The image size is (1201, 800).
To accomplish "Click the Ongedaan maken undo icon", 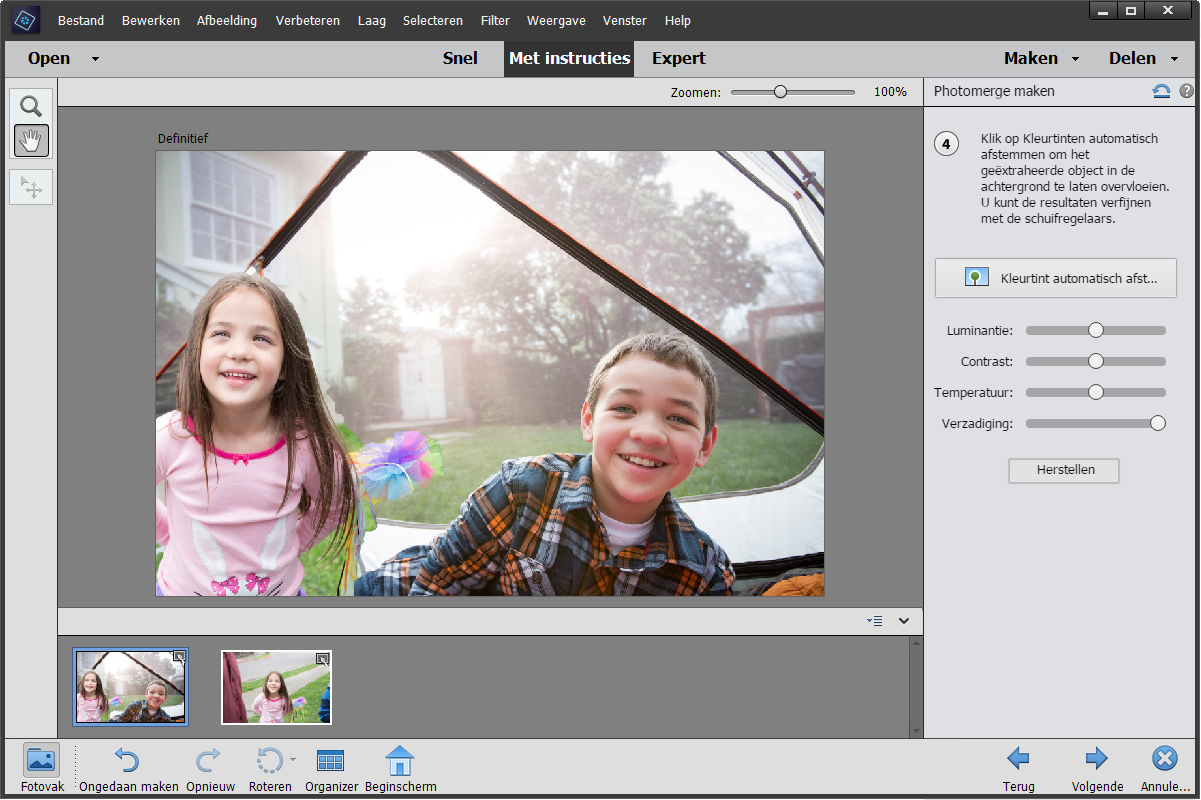I will point(127,762).
